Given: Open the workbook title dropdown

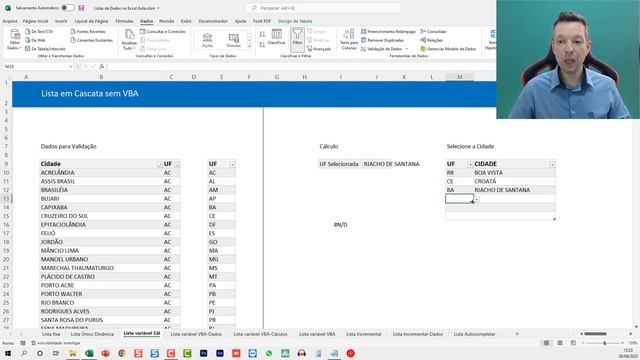Looking at the screenshot, I should click(158, 8).
